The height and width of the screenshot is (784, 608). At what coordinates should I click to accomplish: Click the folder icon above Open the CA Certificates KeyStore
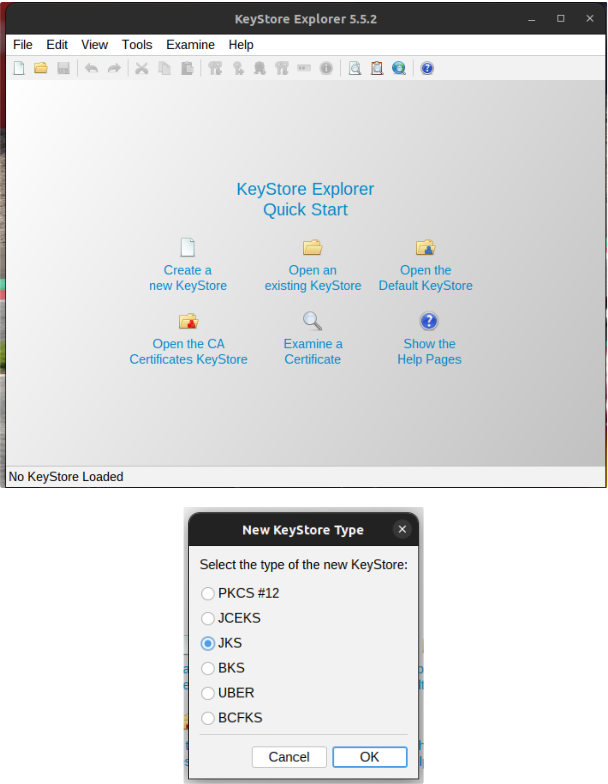click(x=188, y=320)
